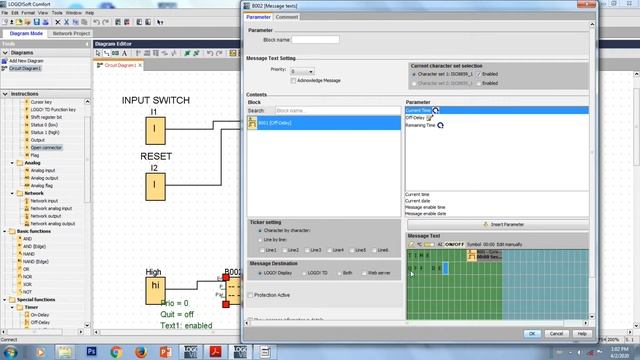The width and height of the screenshot is (640, 360).
Task: Open PowerPoint from the Windows taskbar
Action: point(166,351)
